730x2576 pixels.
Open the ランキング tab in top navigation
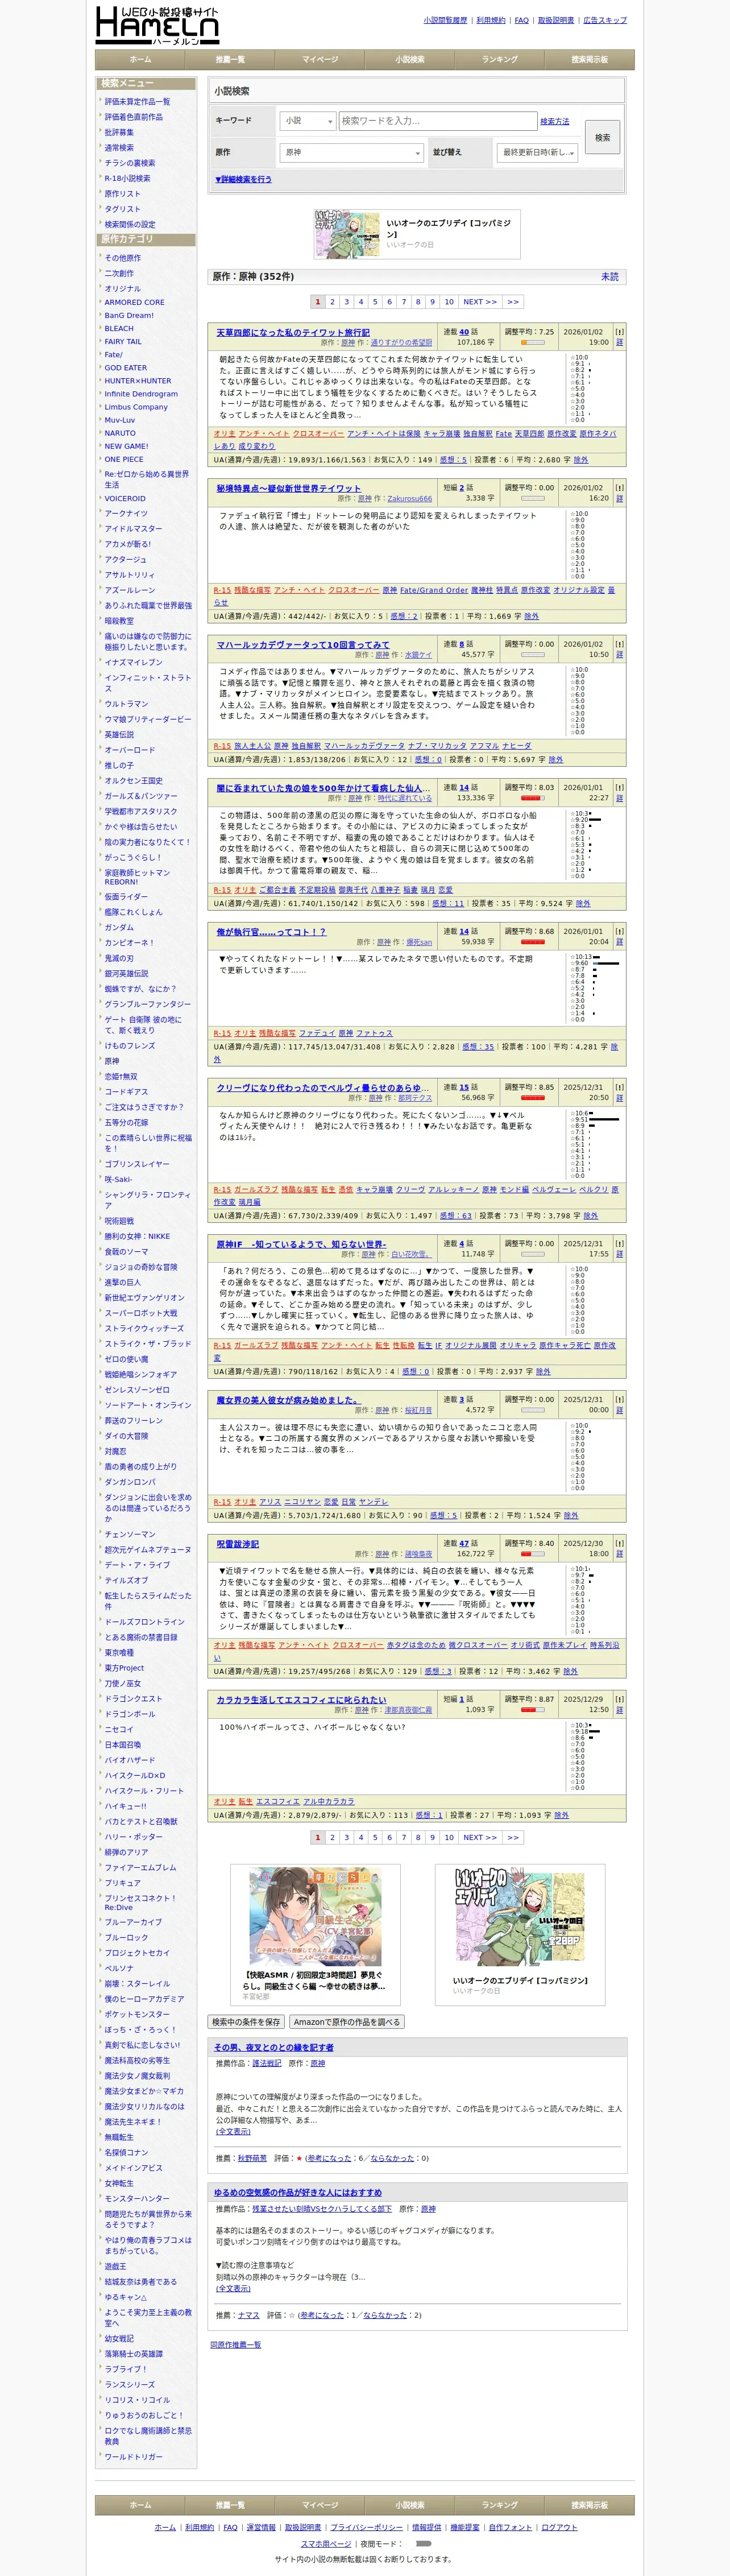point(500,60)
